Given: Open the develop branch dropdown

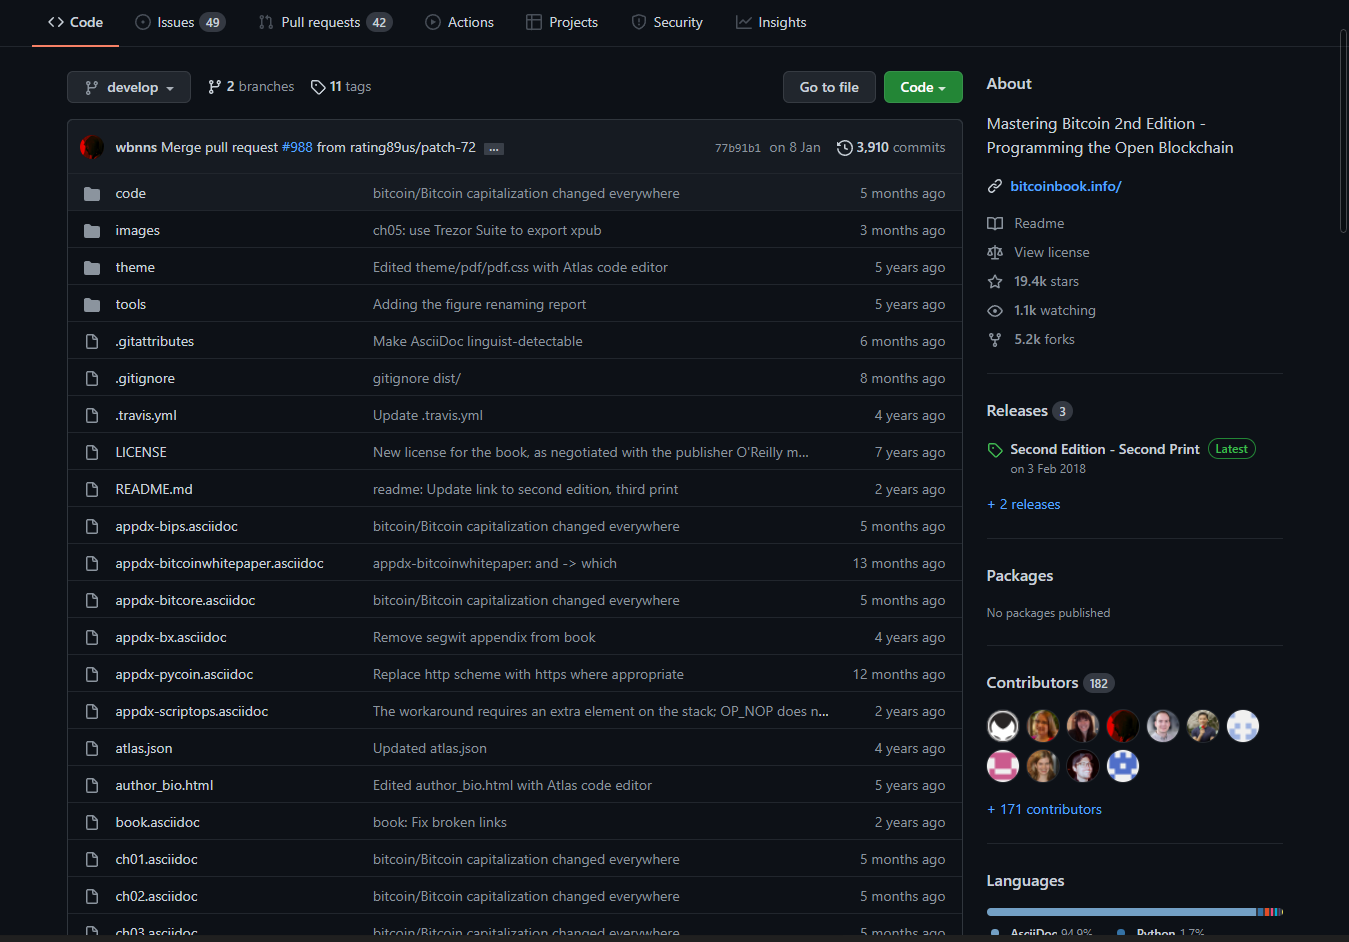Looking at the screenshot, I should click(x=128, y=87).
